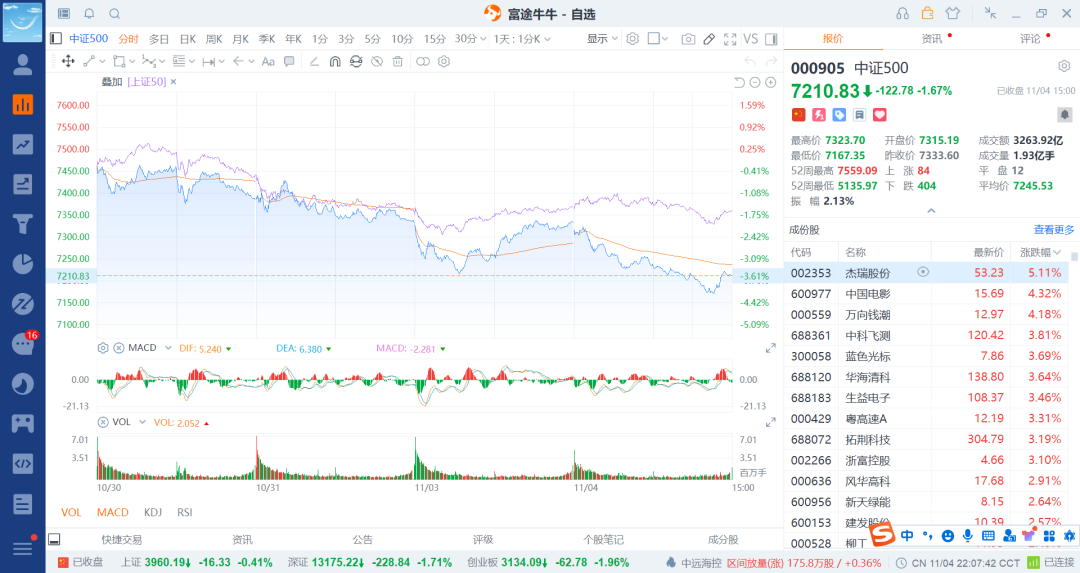1080x573 pixels.
Task: Open the chart layout square dropdown
Action: point(658,39)
